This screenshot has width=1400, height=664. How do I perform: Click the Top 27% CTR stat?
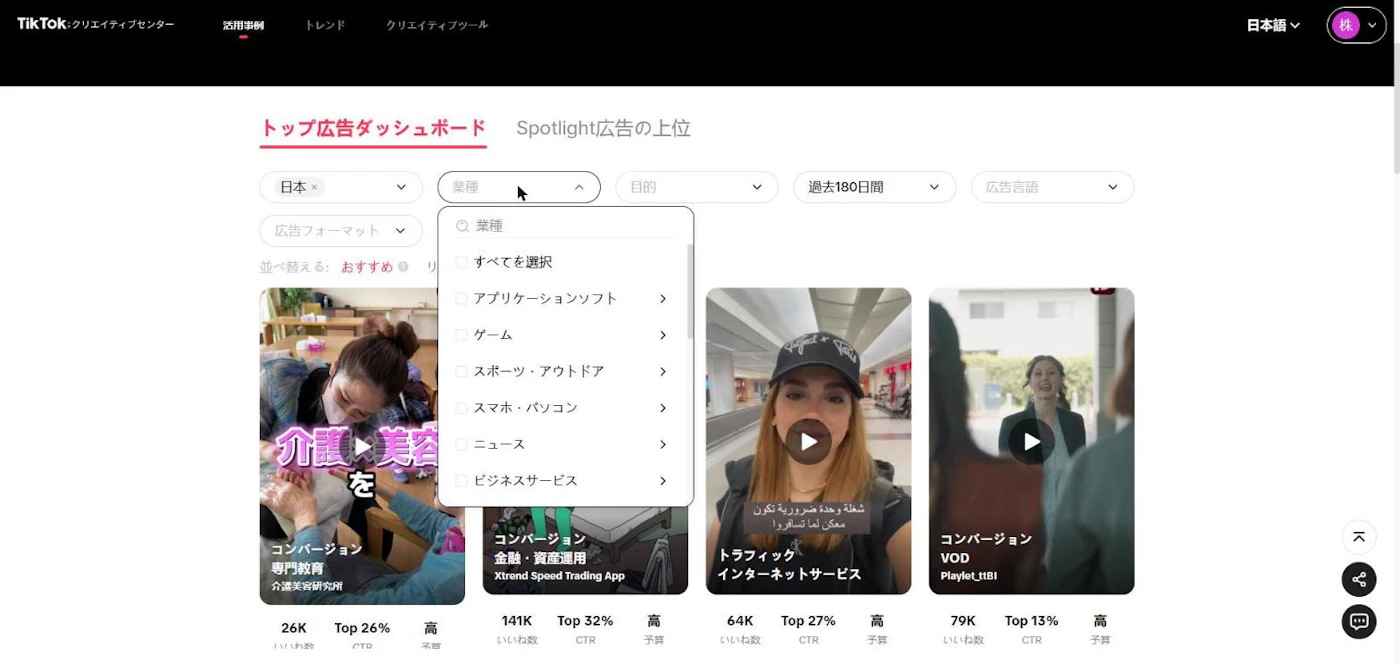tap(808, 629)
